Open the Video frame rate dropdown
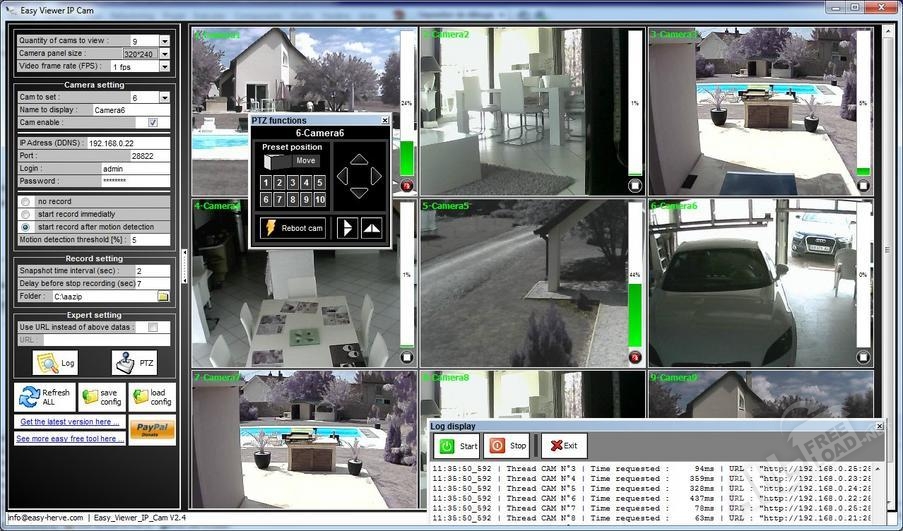The width and height of the screenshot is (903, 531). click(x=165, y=66)
